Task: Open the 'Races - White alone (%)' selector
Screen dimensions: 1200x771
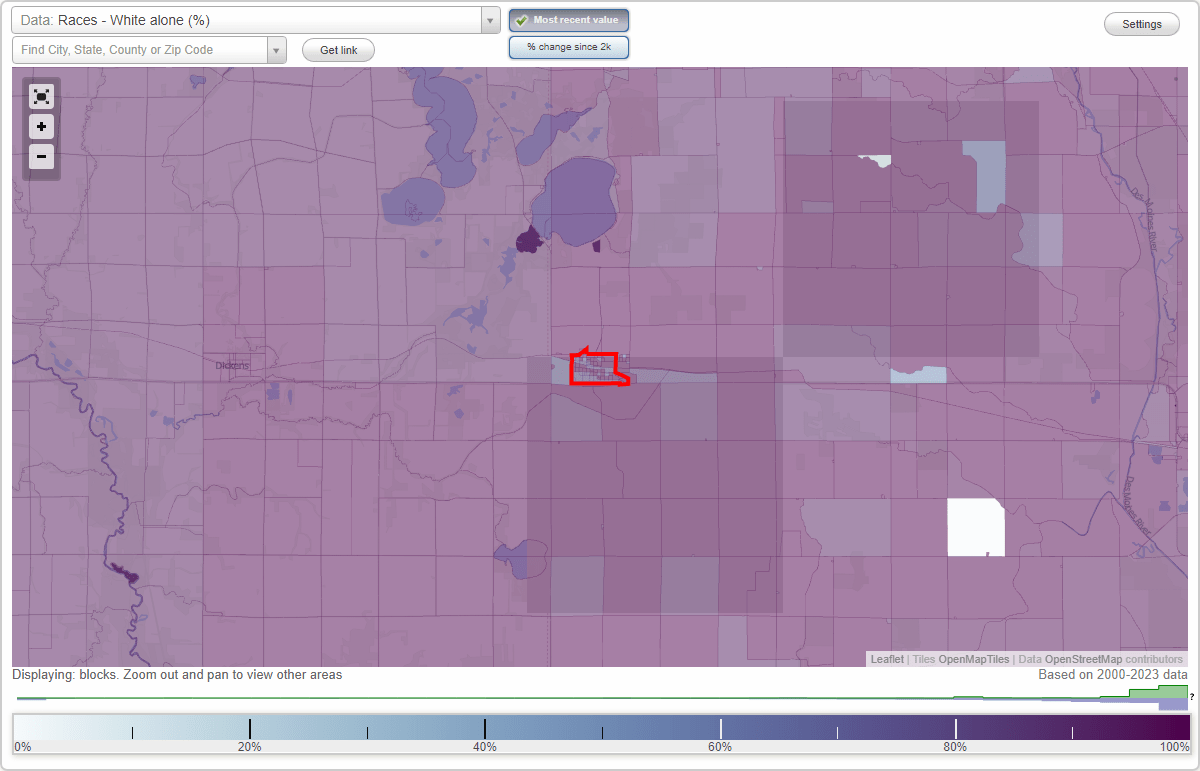Action: tap(250, 19)
